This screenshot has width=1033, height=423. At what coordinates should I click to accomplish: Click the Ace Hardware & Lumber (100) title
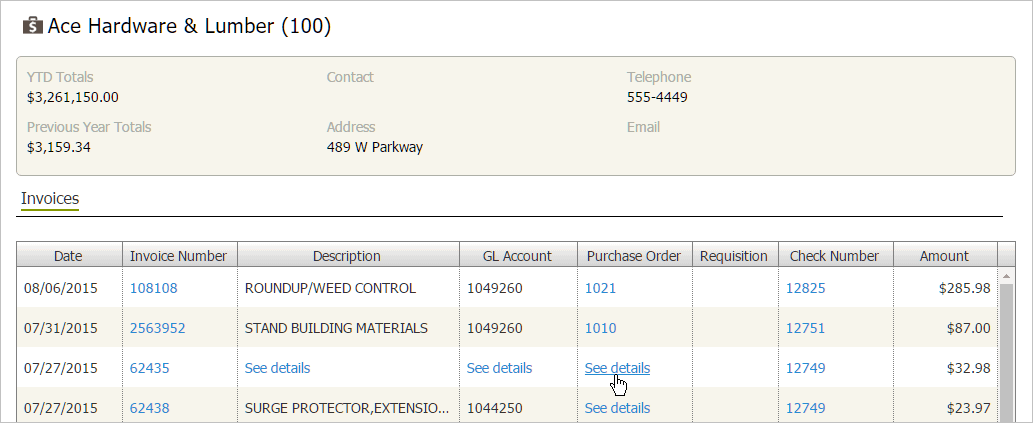[x=190, y=26]
